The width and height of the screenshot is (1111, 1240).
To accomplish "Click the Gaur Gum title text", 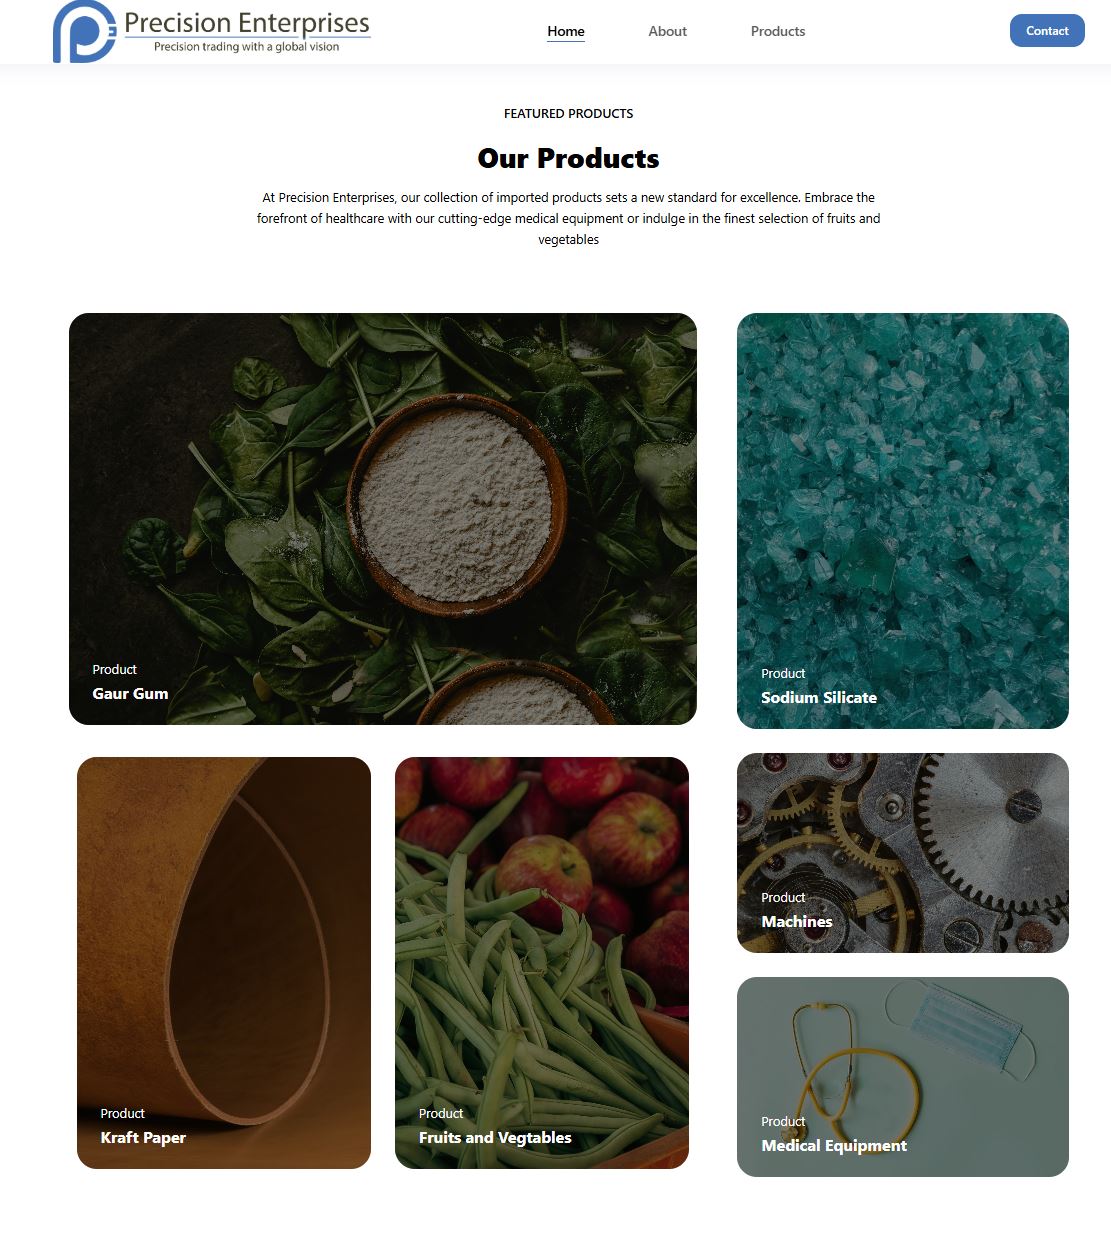I will [130, 694].
